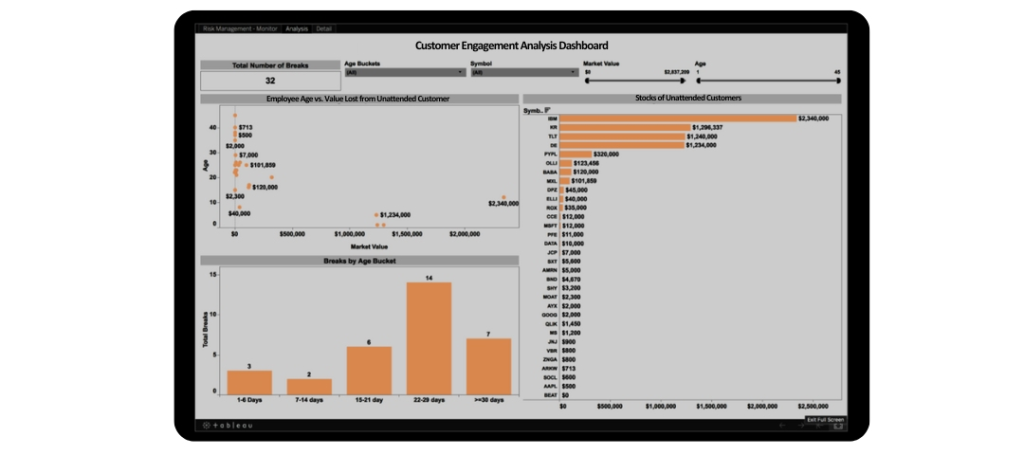Select the 22-29 days bar
1024x455 pixels.
(428, 338)
